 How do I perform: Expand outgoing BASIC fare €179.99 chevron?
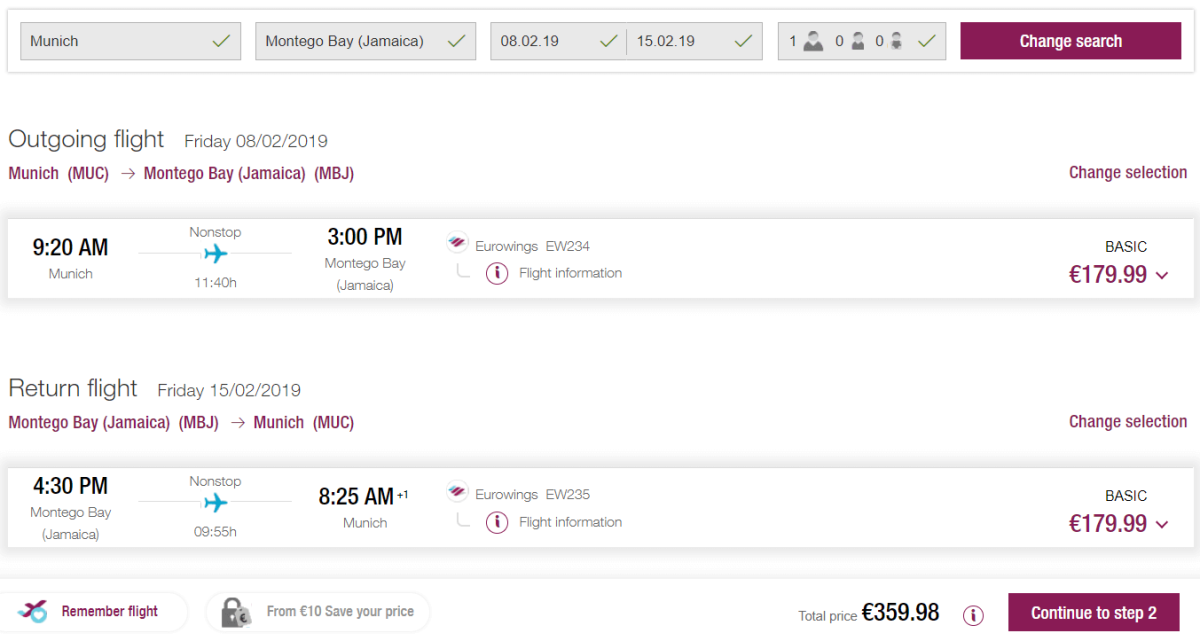[1161, 276]
